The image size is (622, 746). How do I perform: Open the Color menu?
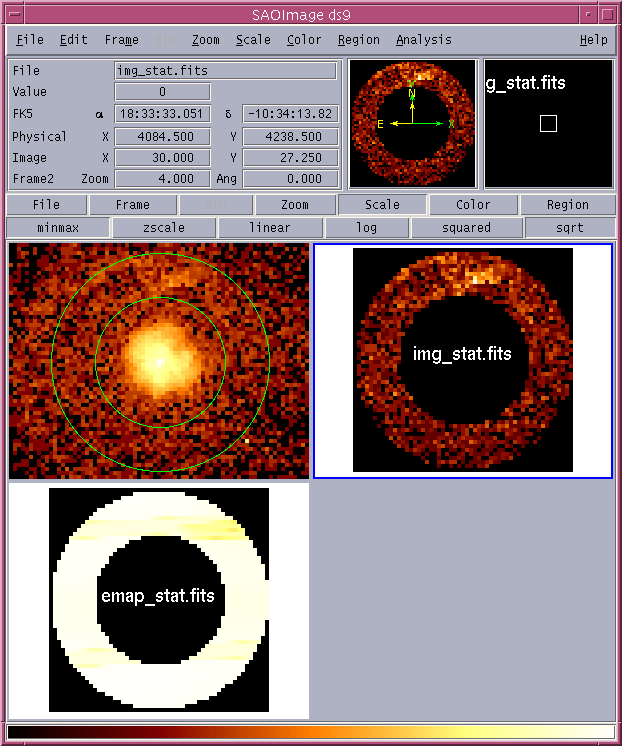304,40
